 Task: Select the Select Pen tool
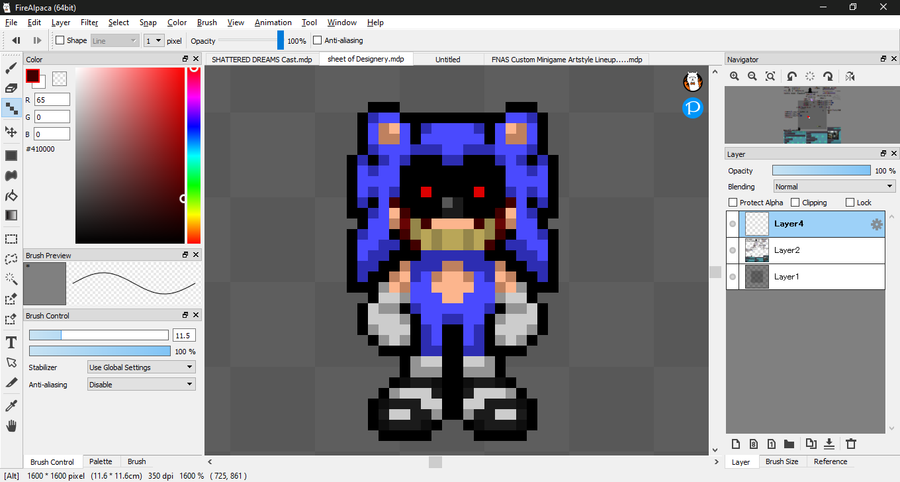coord(11,299)
